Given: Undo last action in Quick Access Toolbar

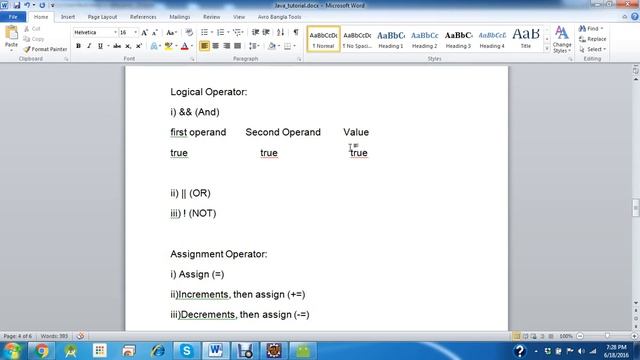Looking at the screenshot, I should (x=27, y=5).
